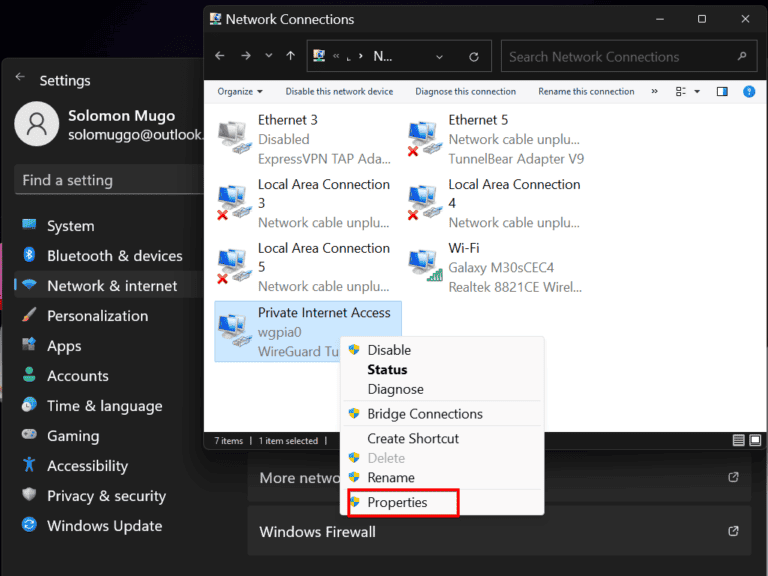The height and width of the screenshot is (576, 768).
Task: Click the Ethernet 5 TunnelBear adapter icon
Action: [426, 137]
